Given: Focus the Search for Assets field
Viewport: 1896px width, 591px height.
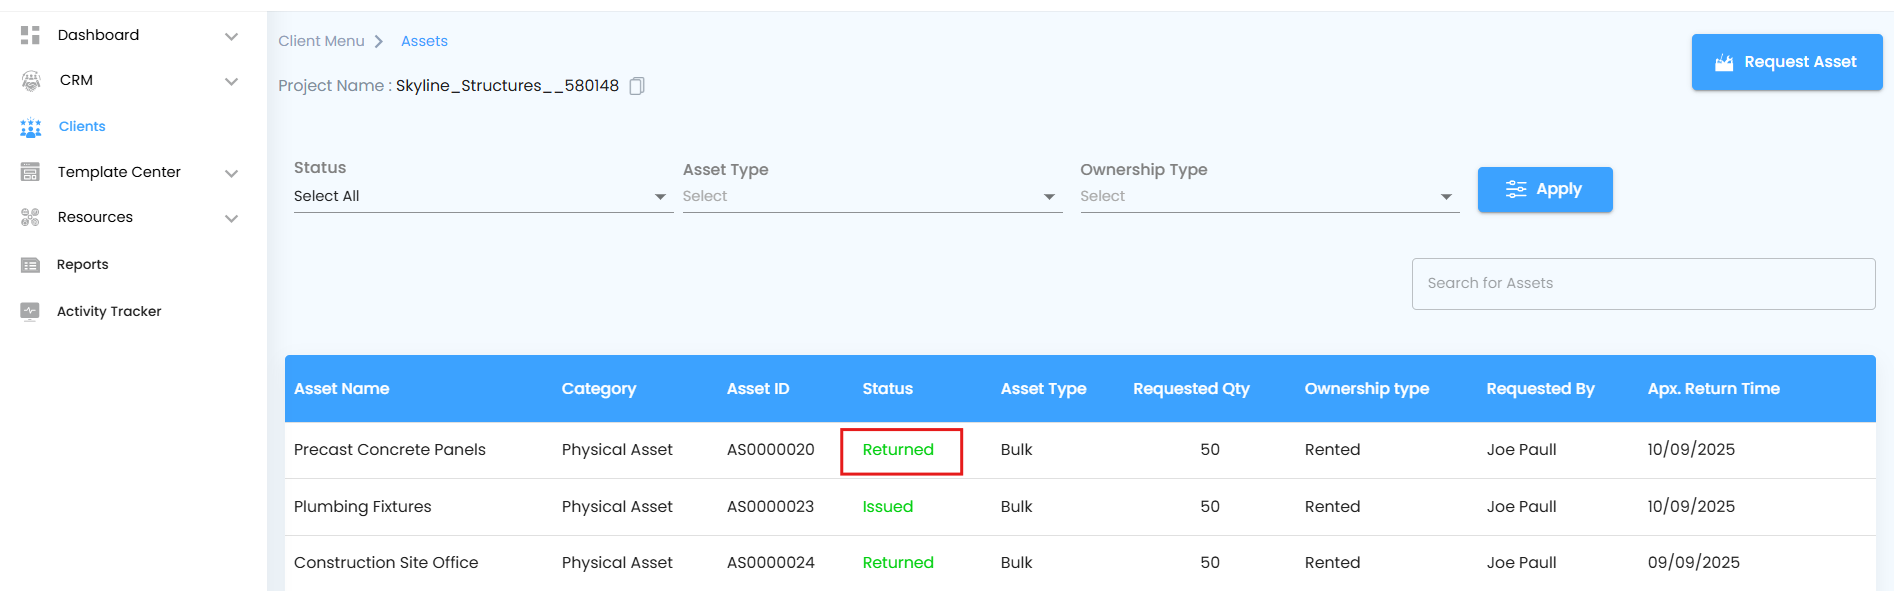Looking at the screenshot, I should click(x=1642, y=284).
